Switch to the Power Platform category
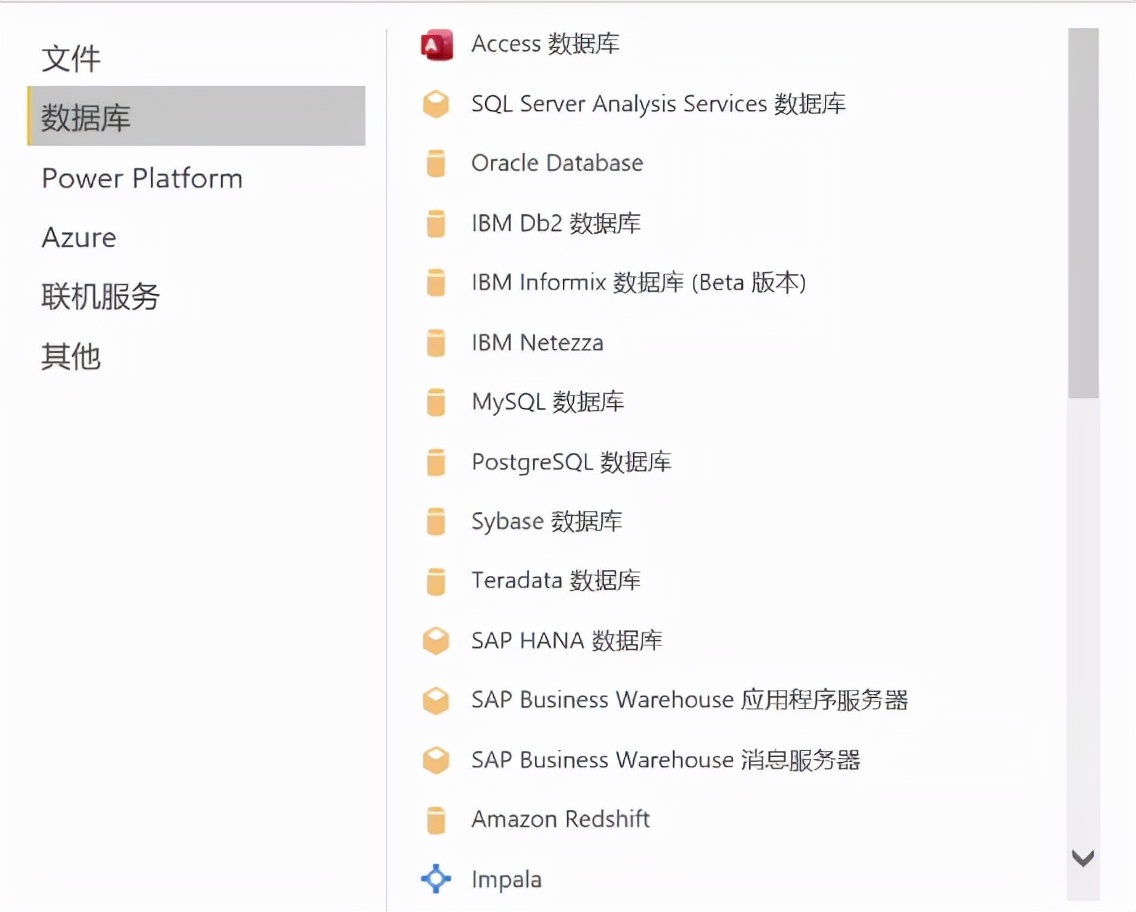 pos(142,178)
